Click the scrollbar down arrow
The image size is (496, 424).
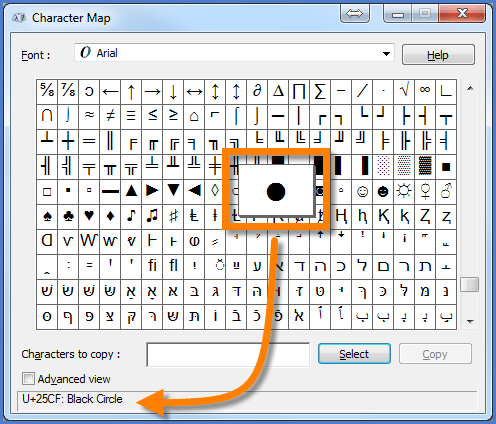(470, 322)
